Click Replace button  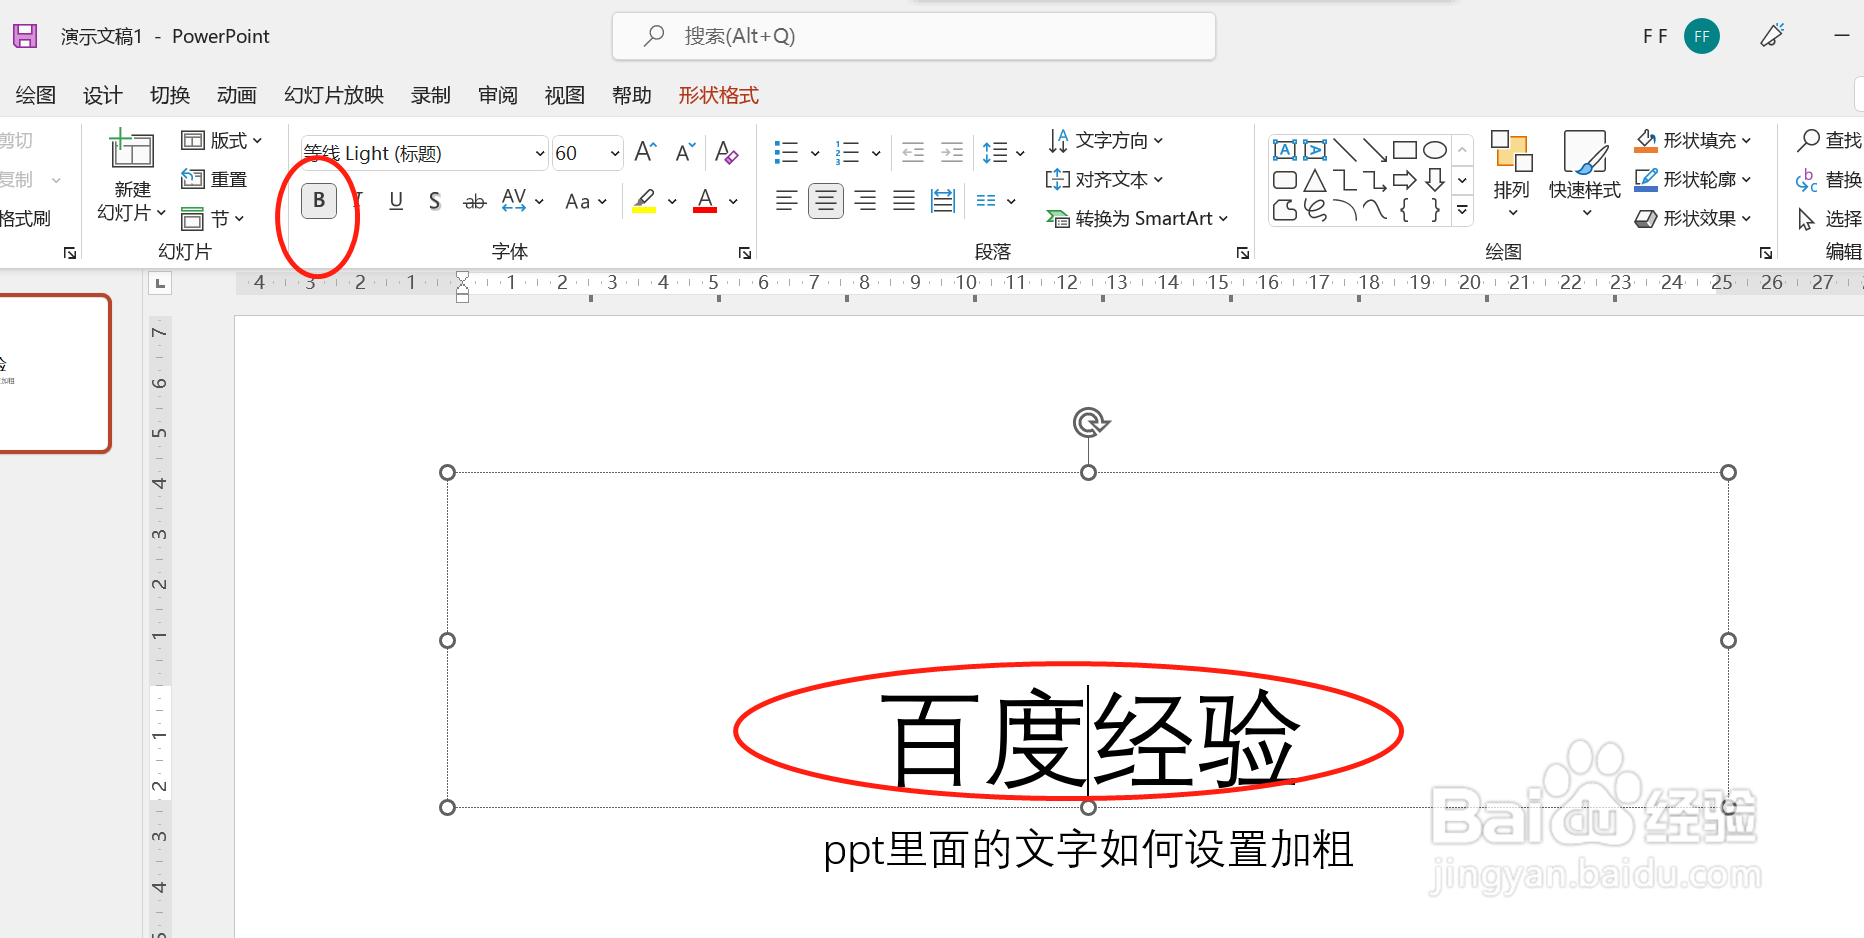tap(1829, 179)
